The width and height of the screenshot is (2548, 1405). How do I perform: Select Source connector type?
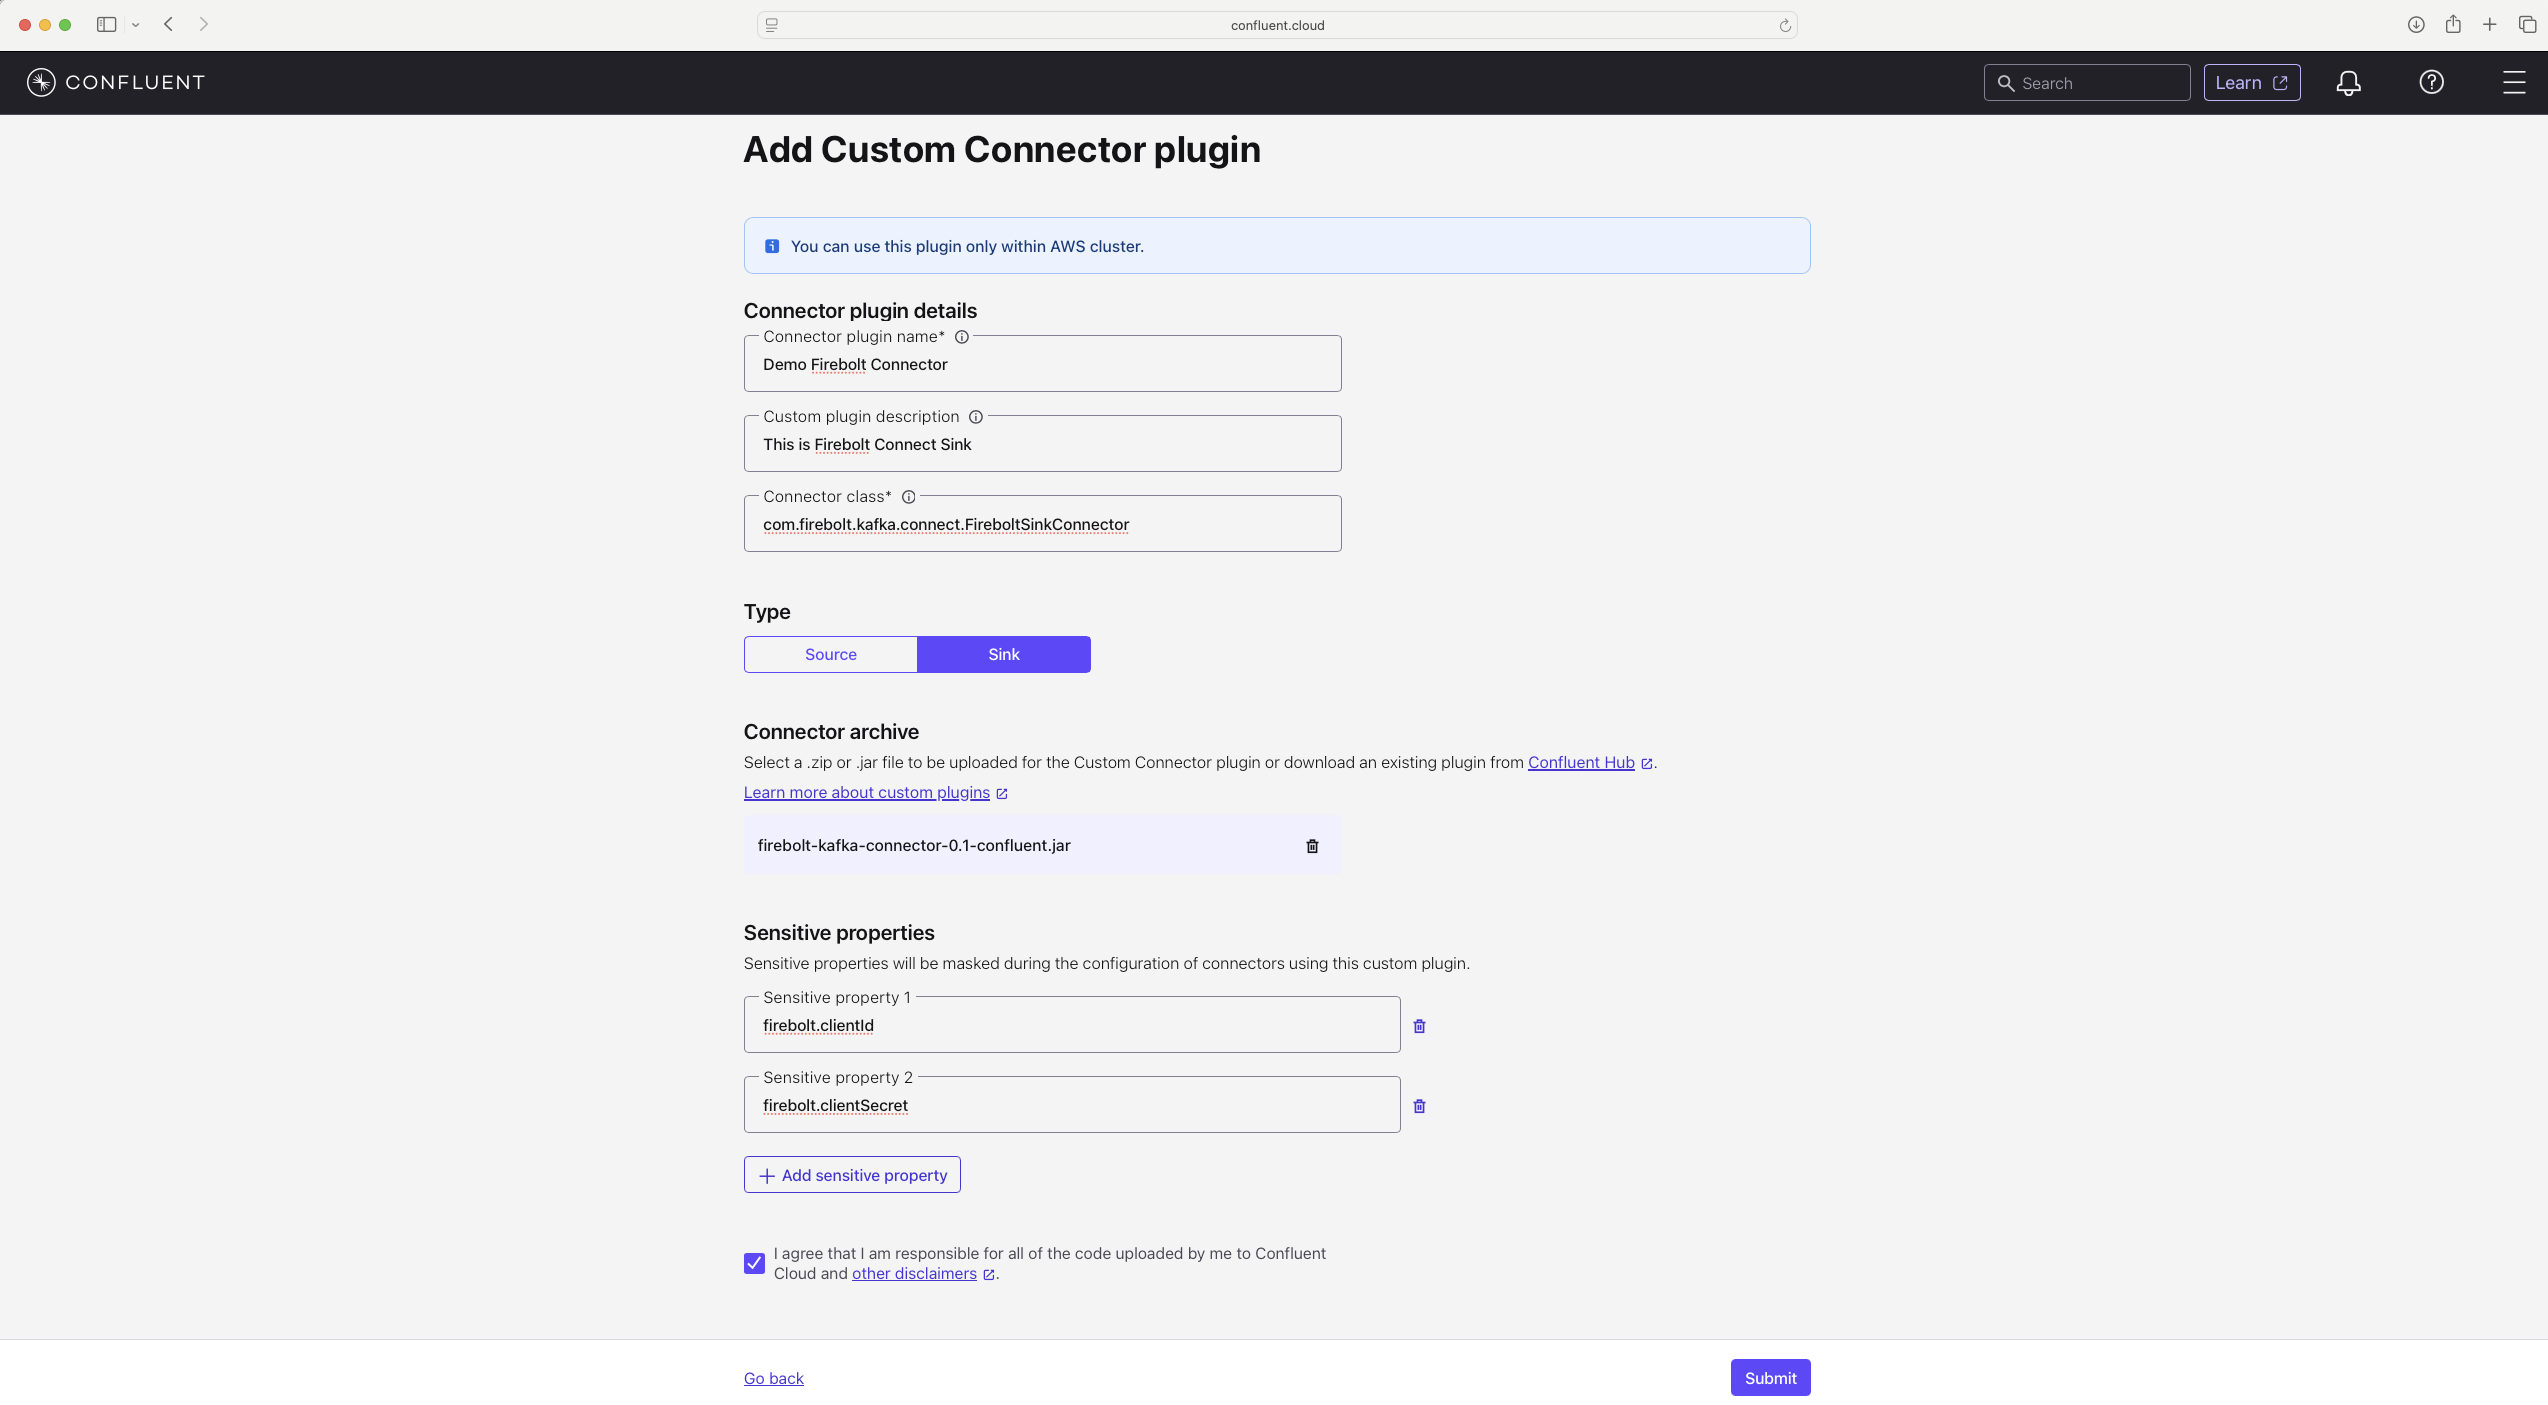pyautogui.click(x=830, y=654)
